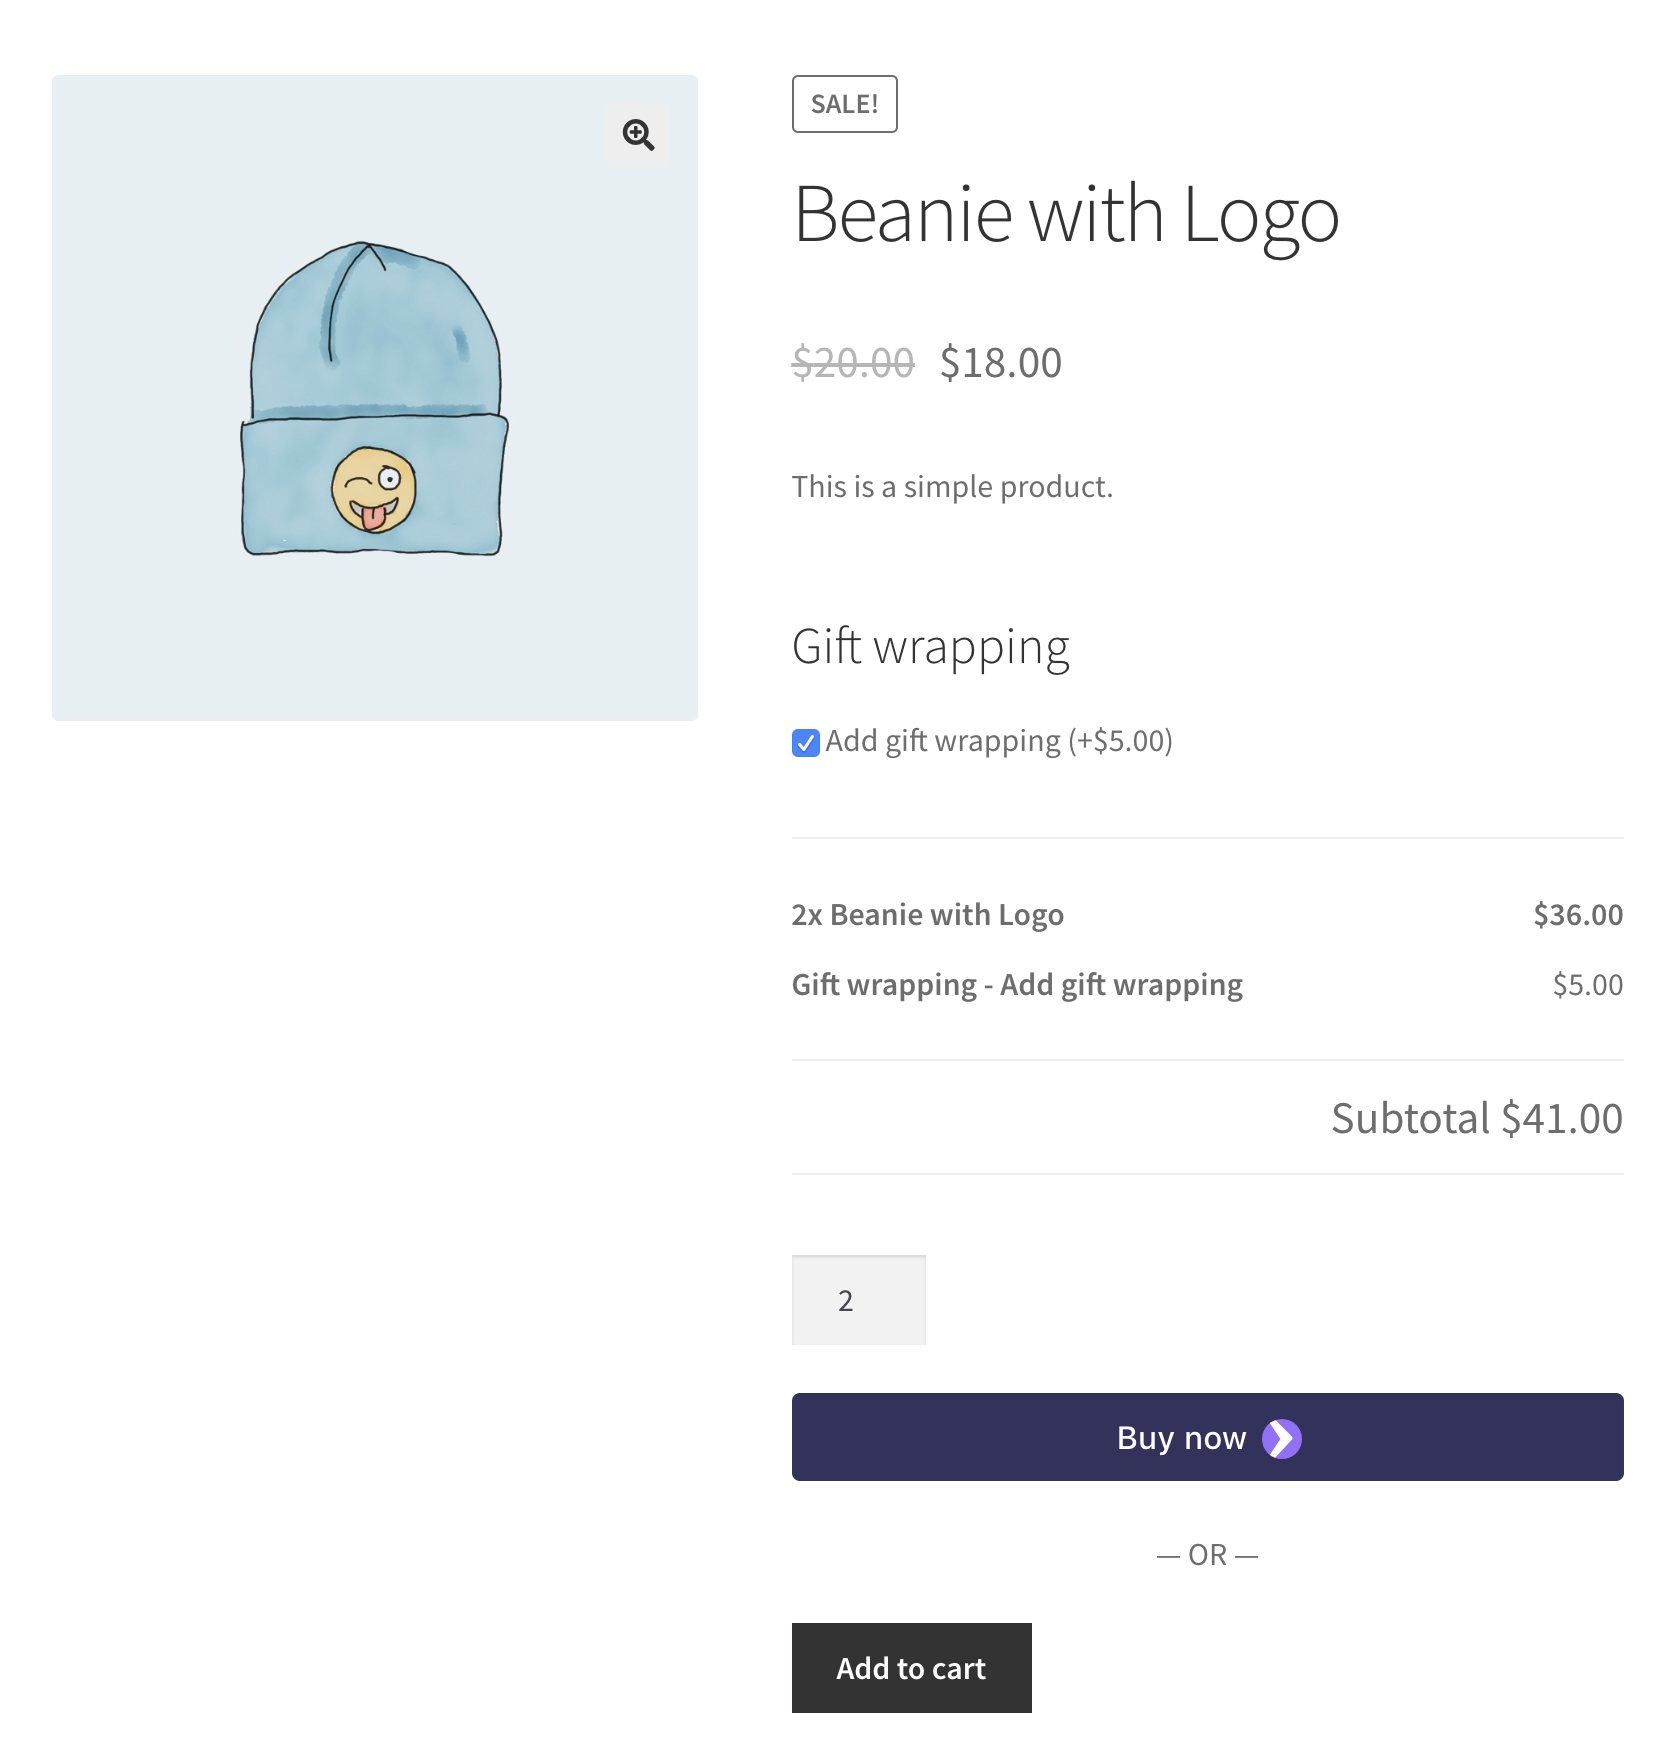This screenshot has width=1672, height=1762.
Task: Enable the blue checkbox under Gift wrapping
Action: [x=804, y=742]
